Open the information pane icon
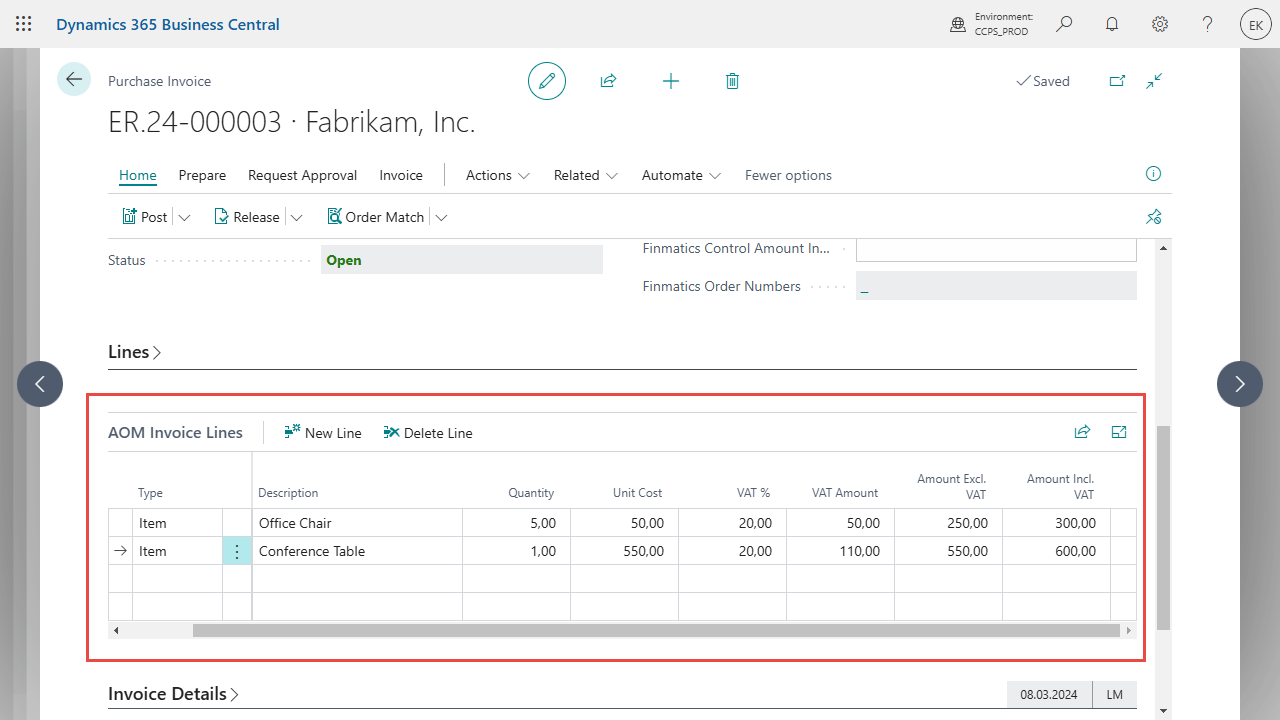Screen dimensions: 1280x720 (x=1153, y=174)
